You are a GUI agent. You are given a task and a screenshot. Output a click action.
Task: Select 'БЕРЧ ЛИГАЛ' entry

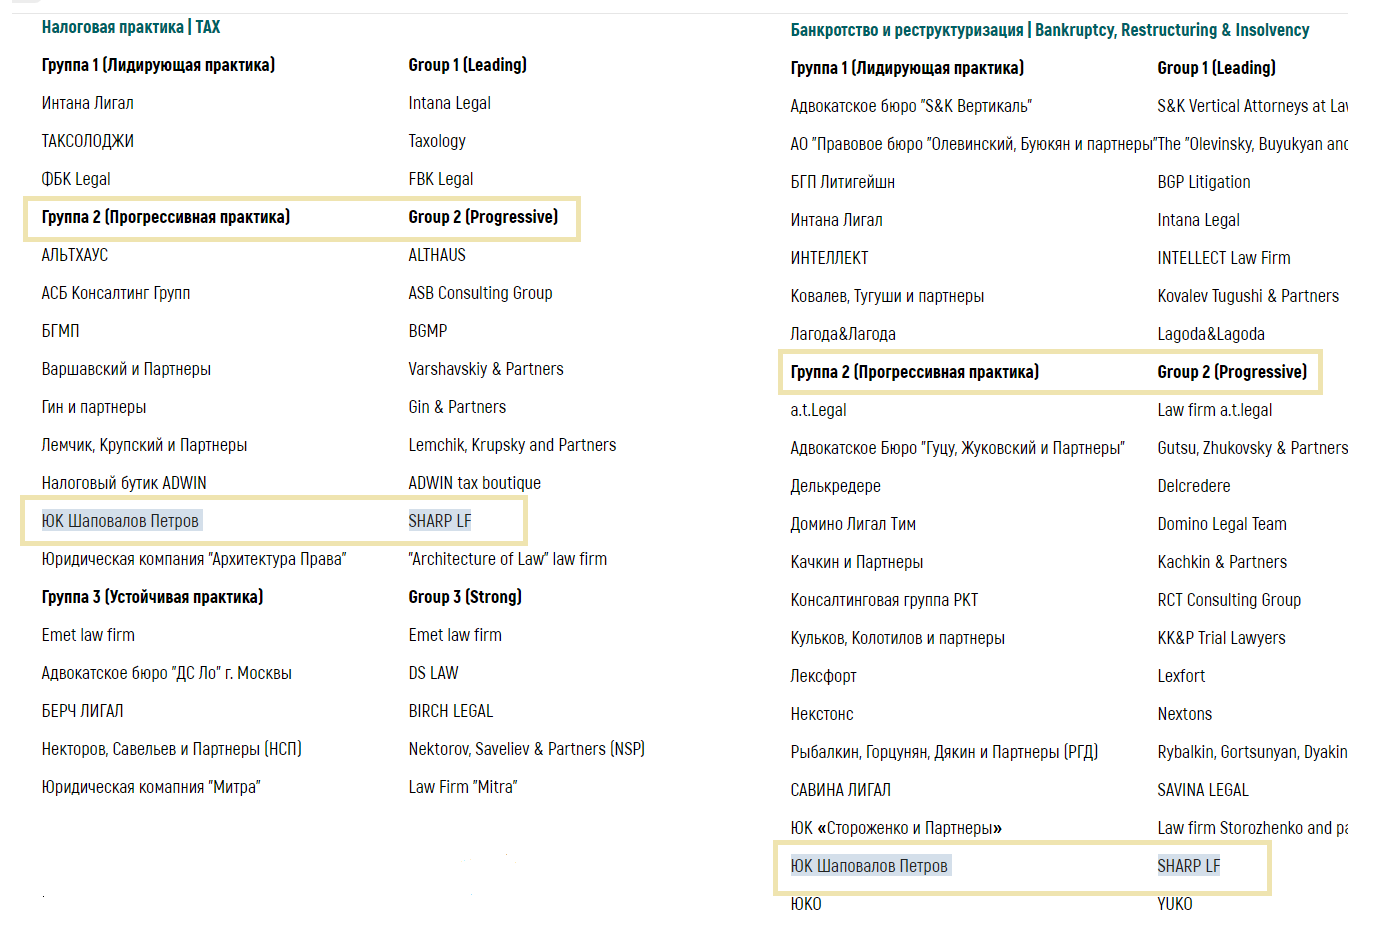83,711
